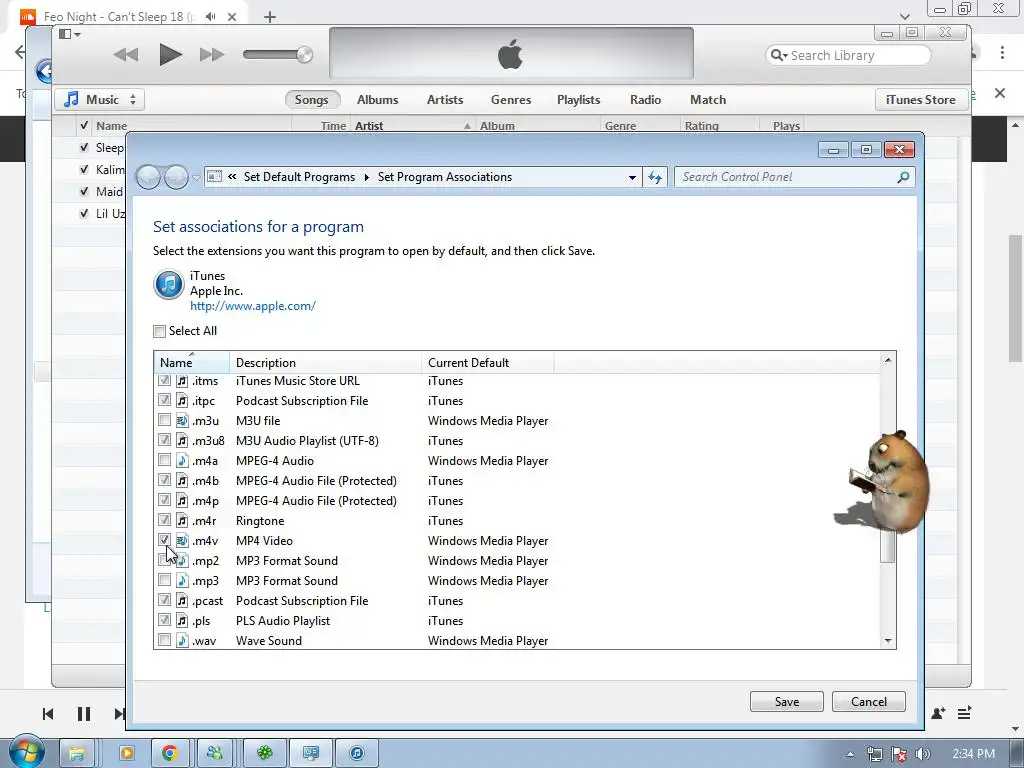Open the Radio tab in iTunes
Screen dimensions: 1024x768
[x=645, y=100]
